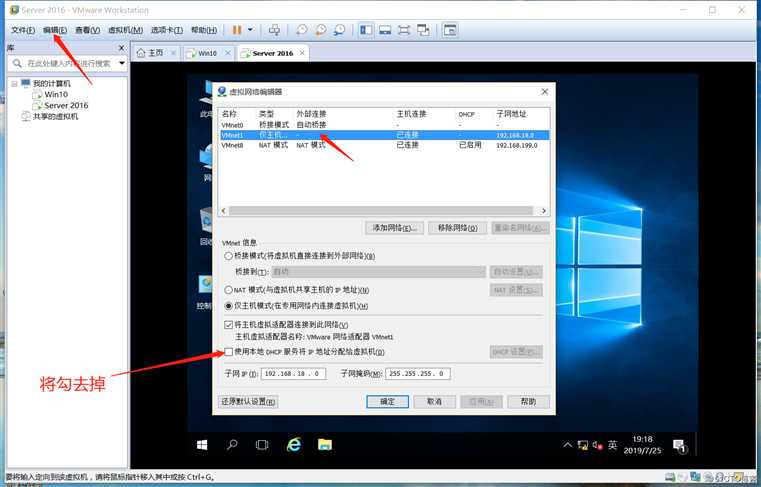The width and height of the screenshot is (761, 487).
Task: Close the Server 2016 tab
Action: tap(302, 53)
